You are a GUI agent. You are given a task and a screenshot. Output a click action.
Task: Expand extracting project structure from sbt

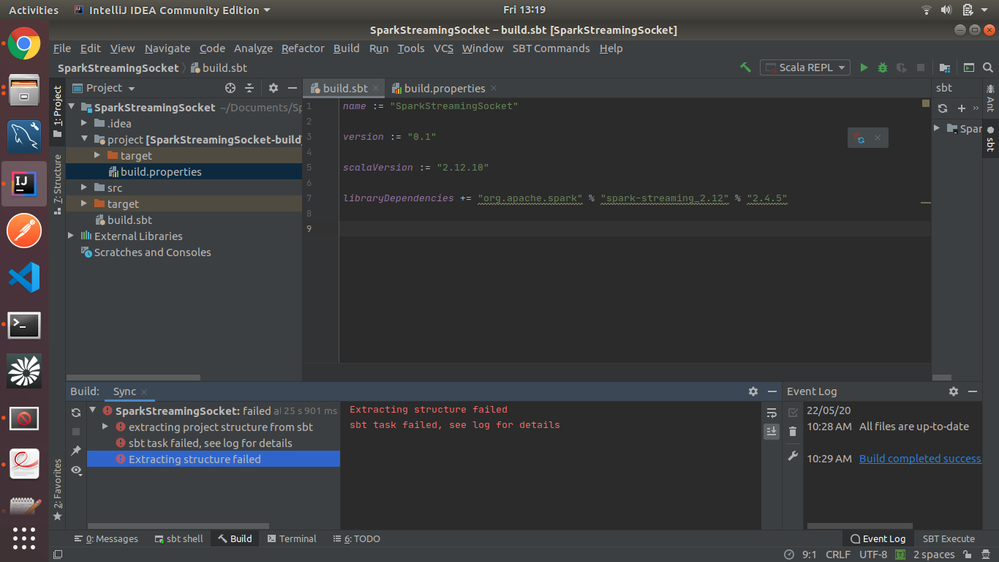coord(105,427)
